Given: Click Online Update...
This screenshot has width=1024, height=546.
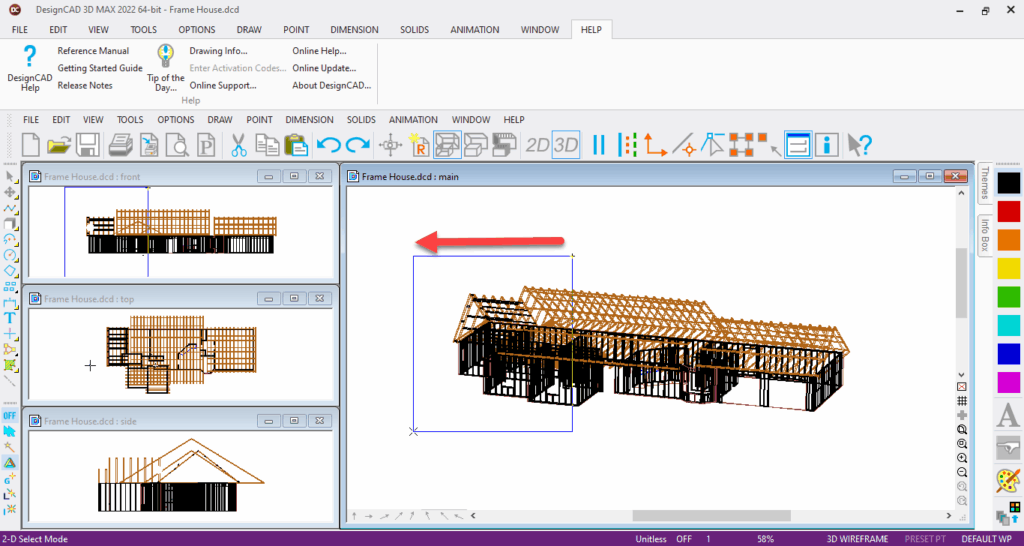Looking at the screenshot, I should click(324, 68).
